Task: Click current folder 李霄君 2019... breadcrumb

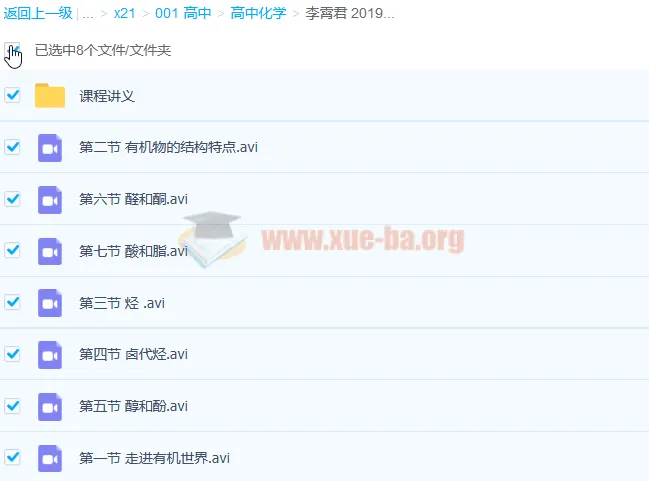Action: 350,13
